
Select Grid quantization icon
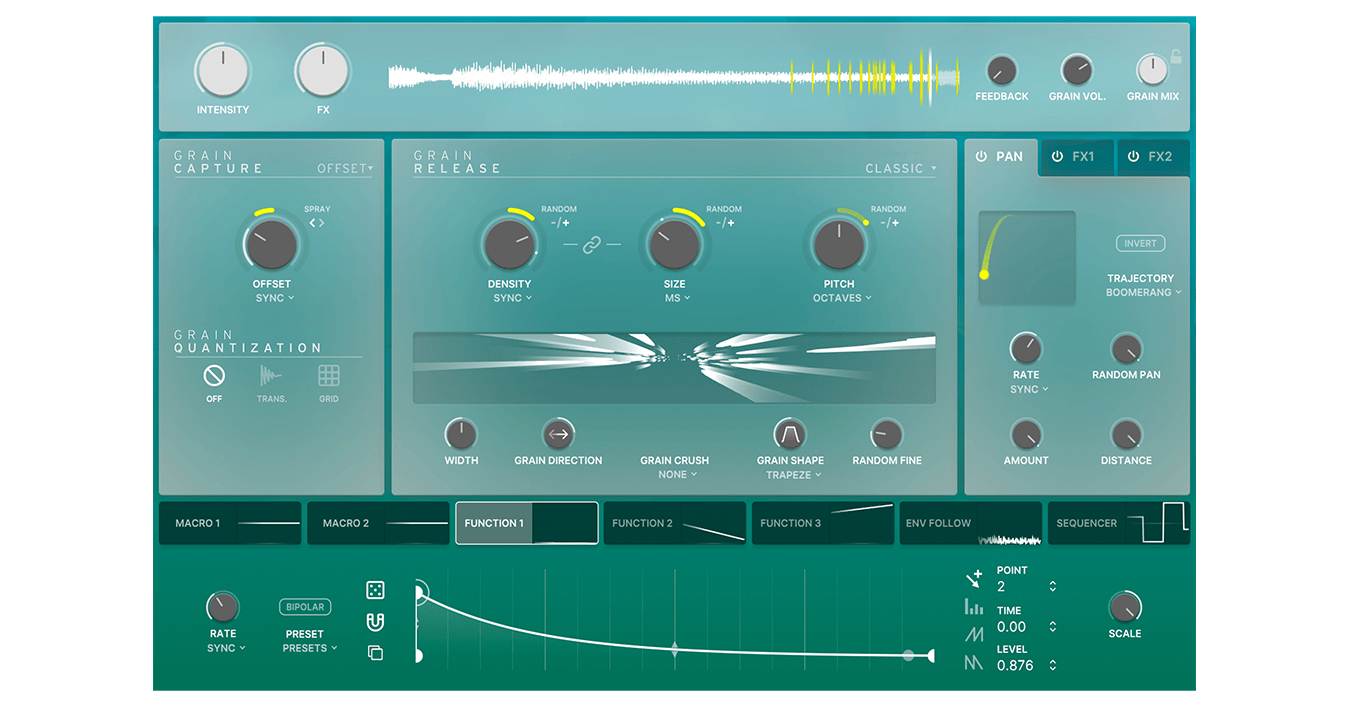click(329, 376)
